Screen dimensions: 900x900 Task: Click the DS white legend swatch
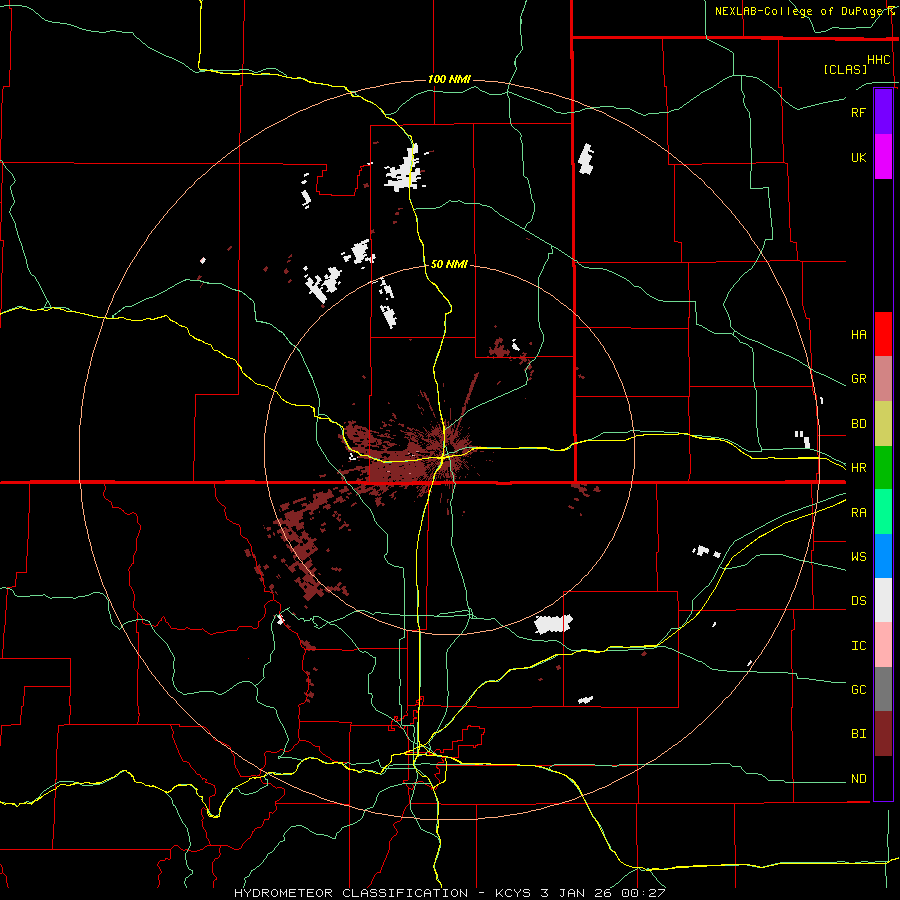883,600
